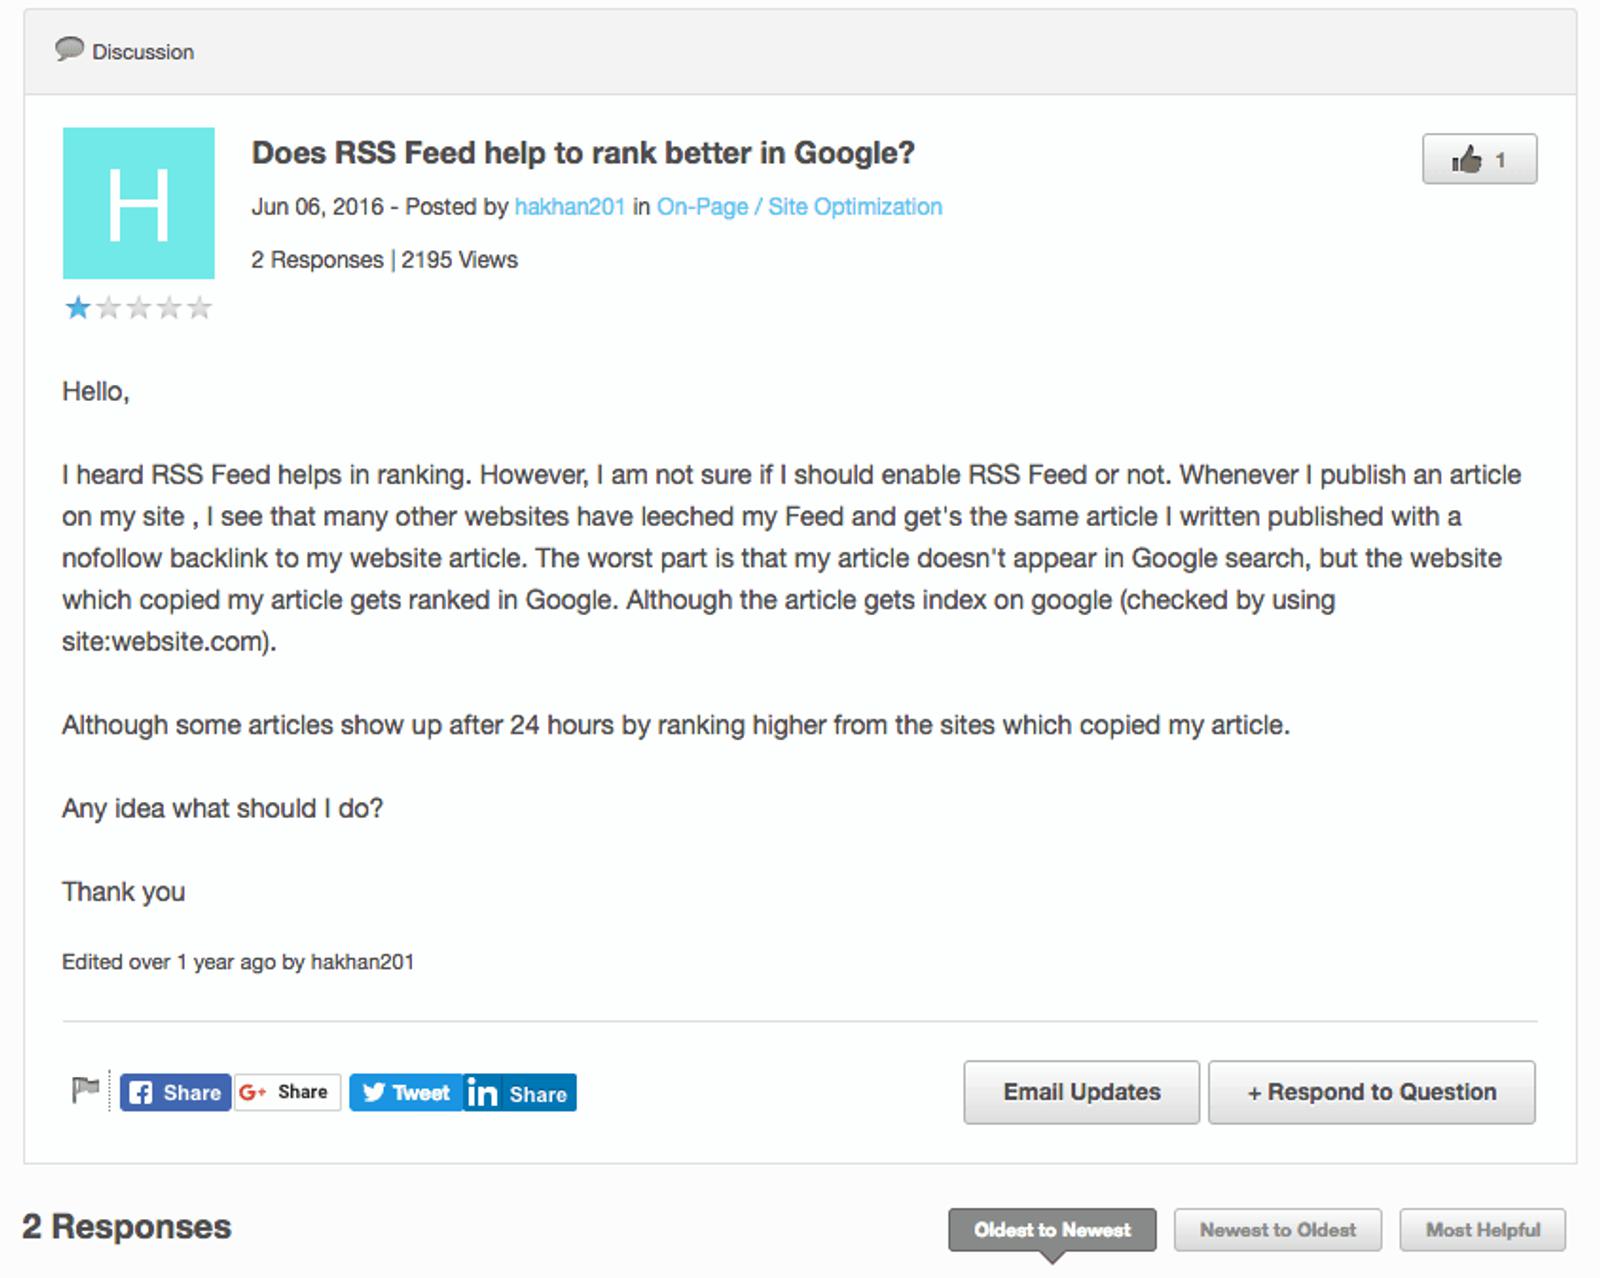Rate the question one star

[78, 307]
